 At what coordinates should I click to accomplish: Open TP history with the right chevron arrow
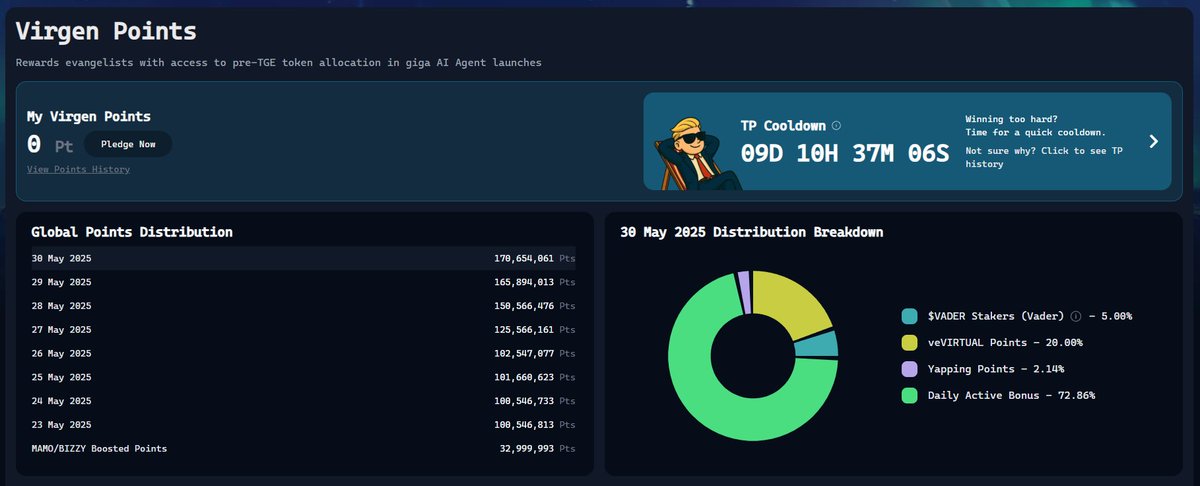[x=1153, y=141]
